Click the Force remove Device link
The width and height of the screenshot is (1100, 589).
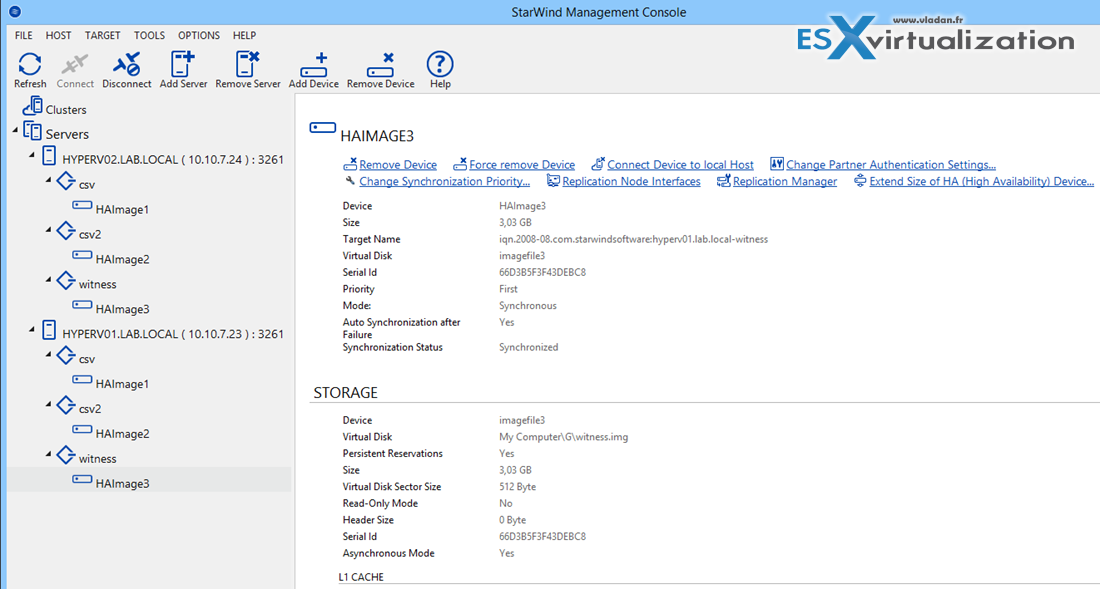tap(522, 165)
